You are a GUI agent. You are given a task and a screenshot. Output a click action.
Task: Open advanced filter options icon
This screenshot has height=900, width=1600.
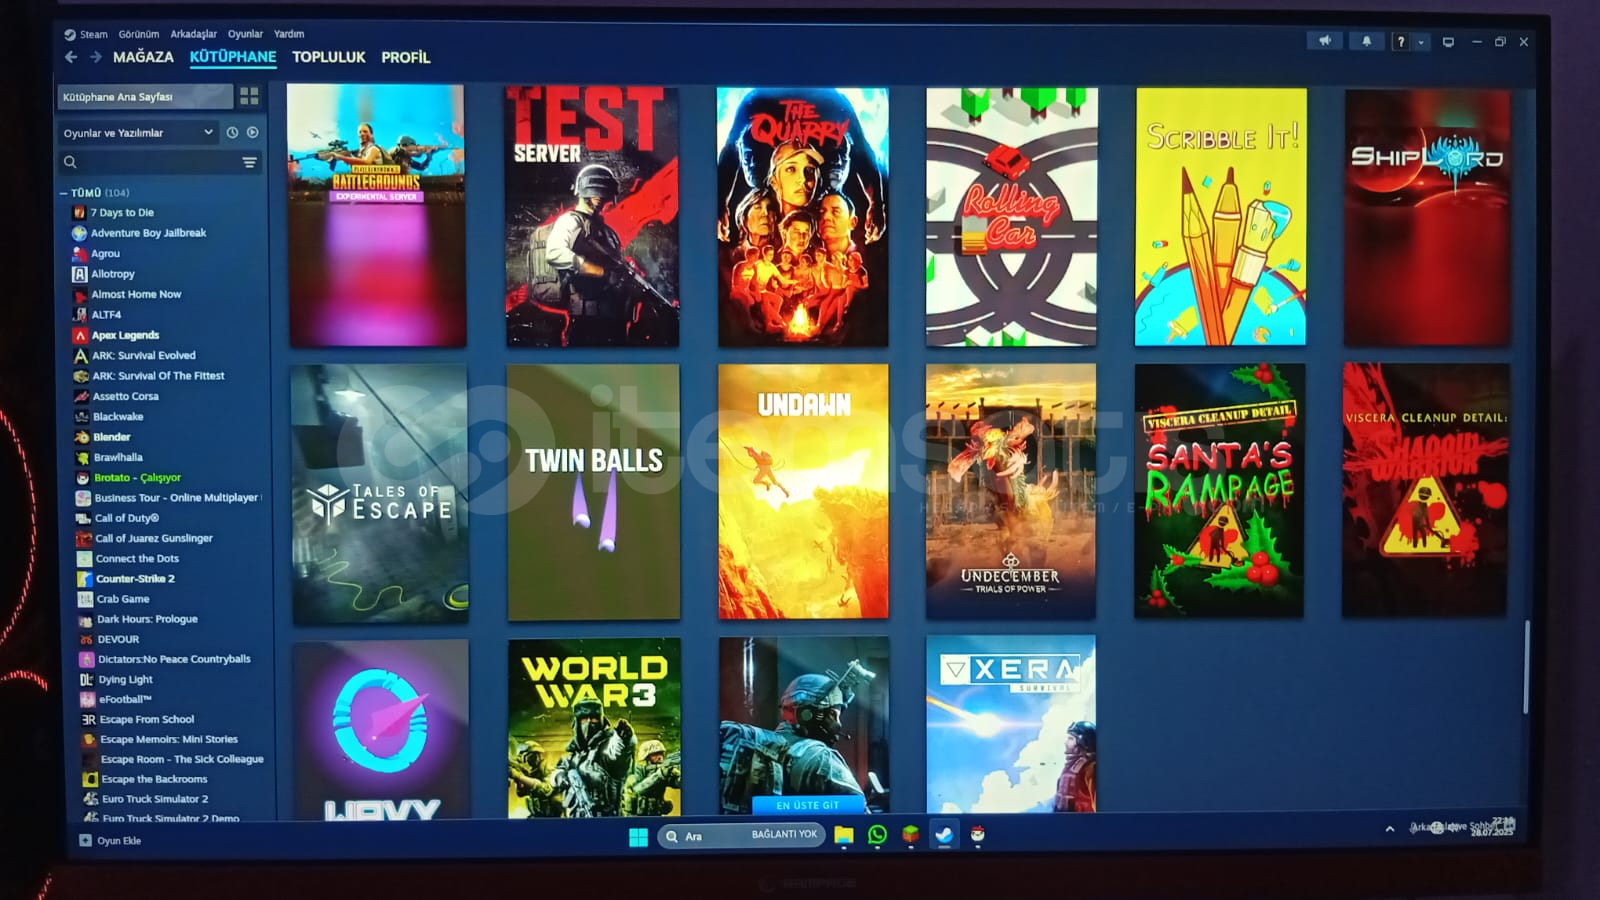pos(249,162)
